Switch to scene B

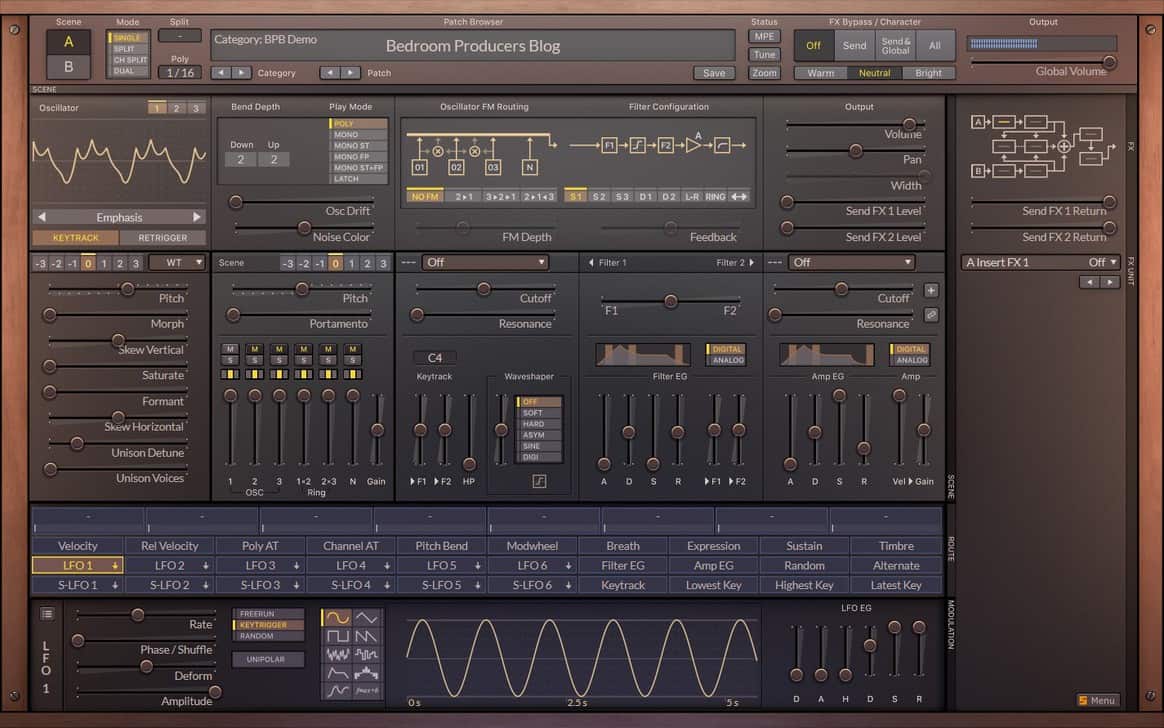tap(68, 67)
